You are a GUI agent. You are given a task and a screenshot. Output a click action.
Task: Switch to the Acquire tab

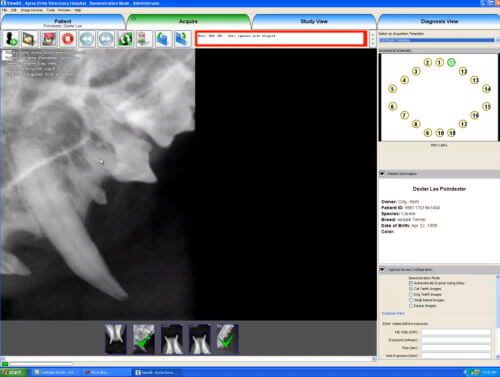[x=188, y=22]
